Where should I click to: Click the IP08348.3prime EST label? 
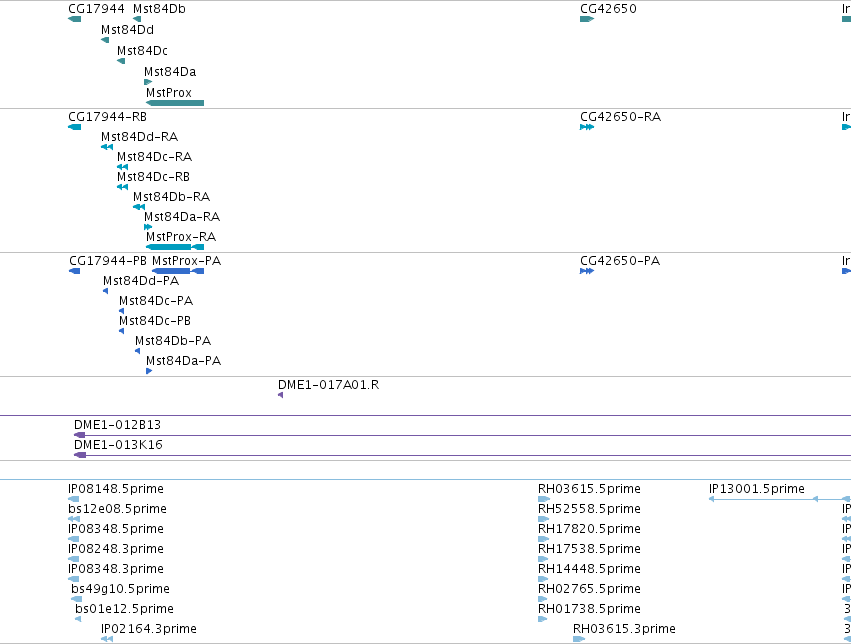coord(116,569)
